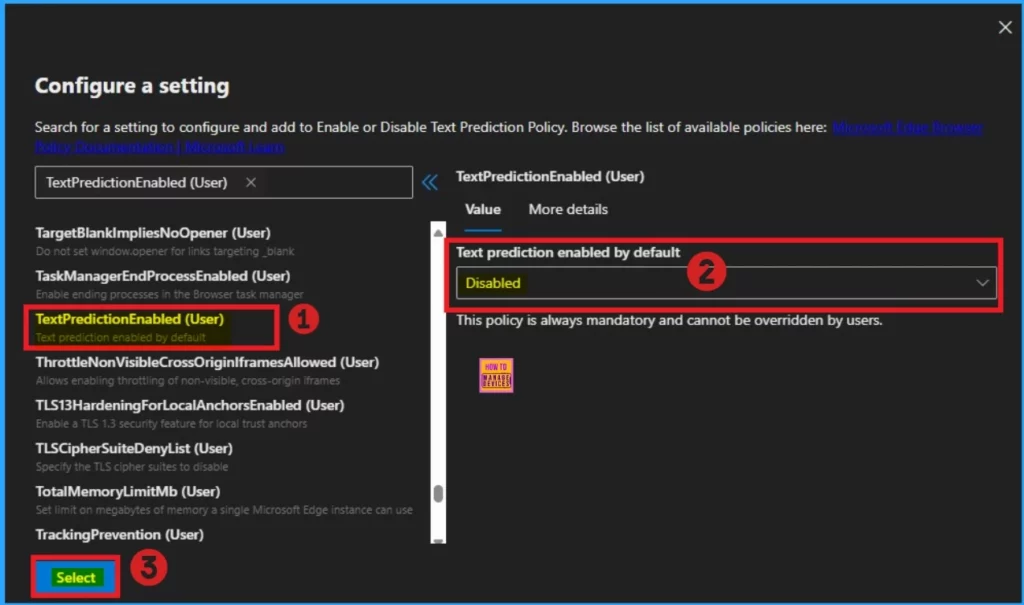Select TrackingPrevention (User) setting
1024x605 pixels.
coord(120,534)
